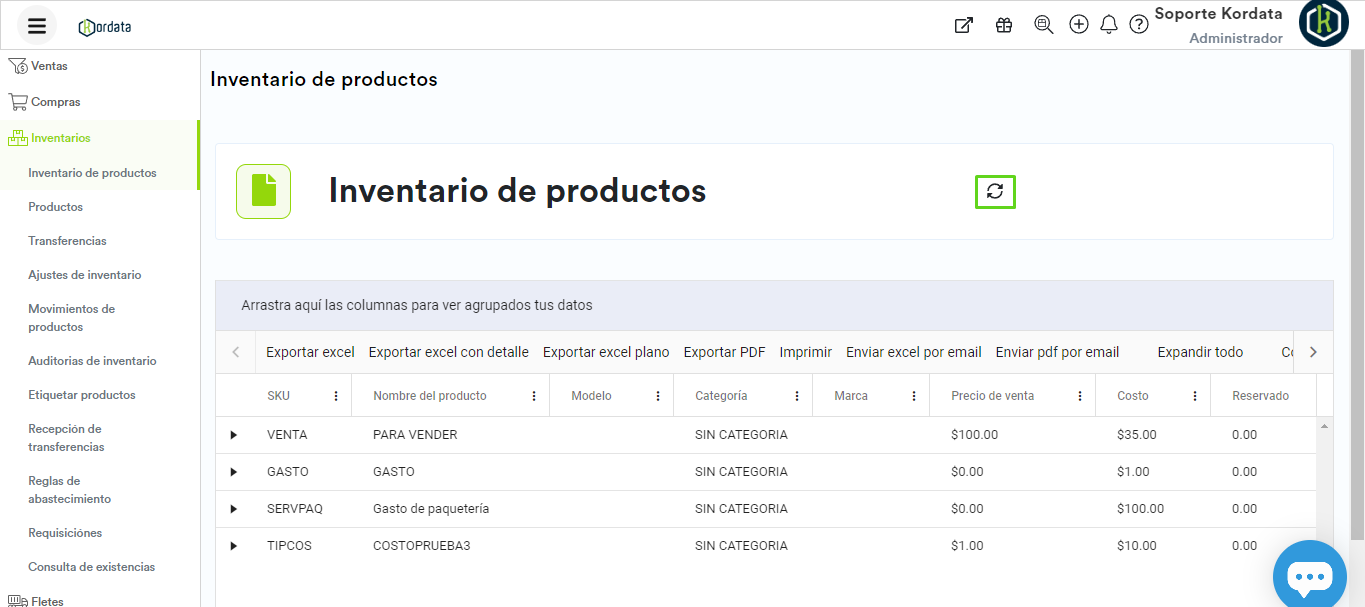This screenshot has height=607, width=1365.
Task: Expand the SERVPAQ row details
Action: coord(234,509)
